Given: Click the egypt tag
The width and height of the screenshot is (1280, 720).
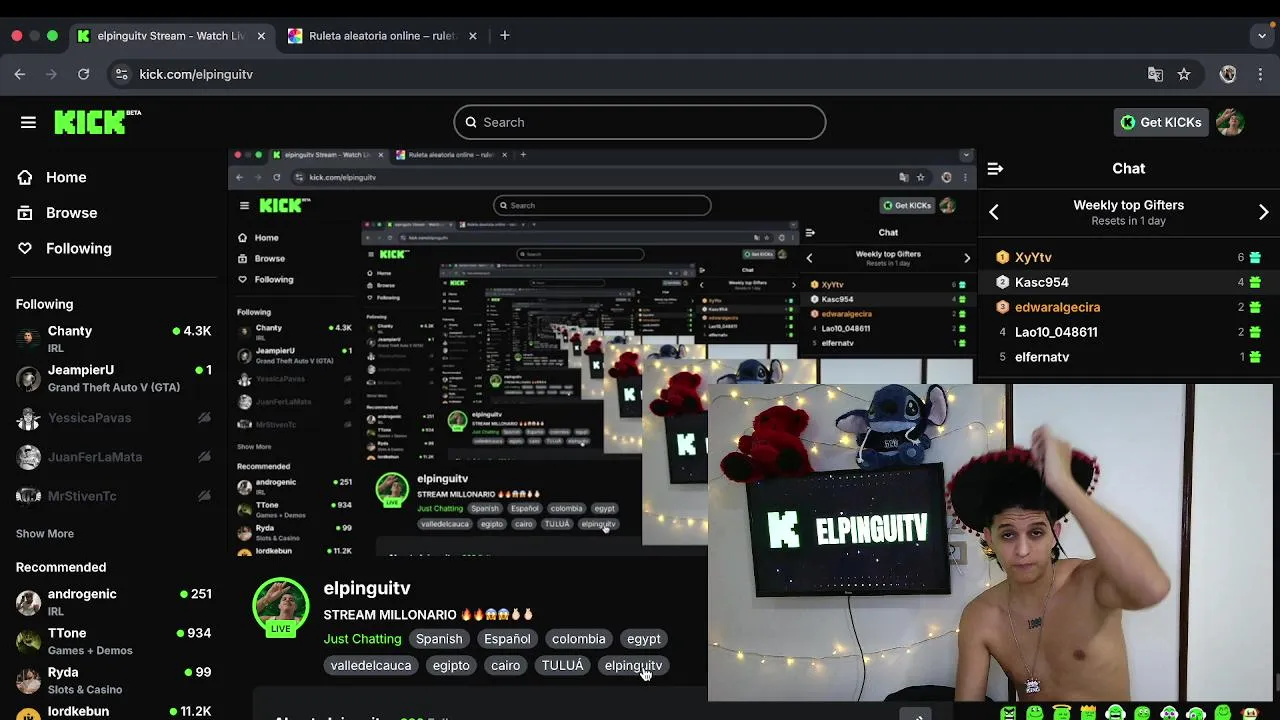Looking at the screenshot, I should (644, 639).
